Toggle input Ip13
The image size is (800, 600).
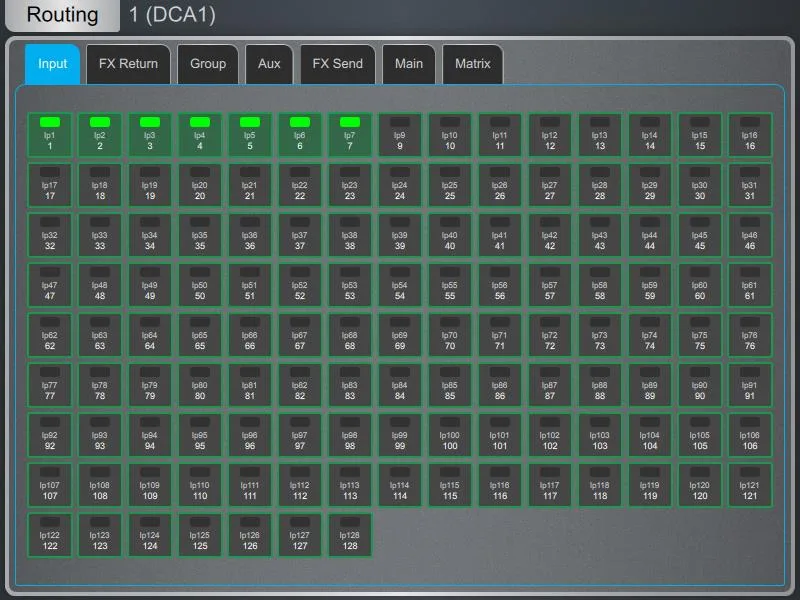[x=599, y=135]
